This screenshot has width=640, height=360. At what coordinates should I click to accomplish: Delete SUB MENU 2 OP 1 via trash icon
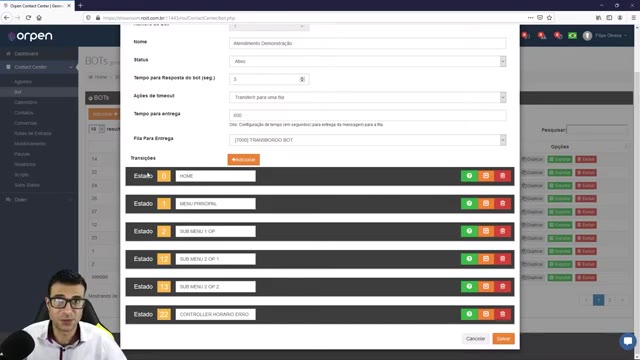pos(502,259)
